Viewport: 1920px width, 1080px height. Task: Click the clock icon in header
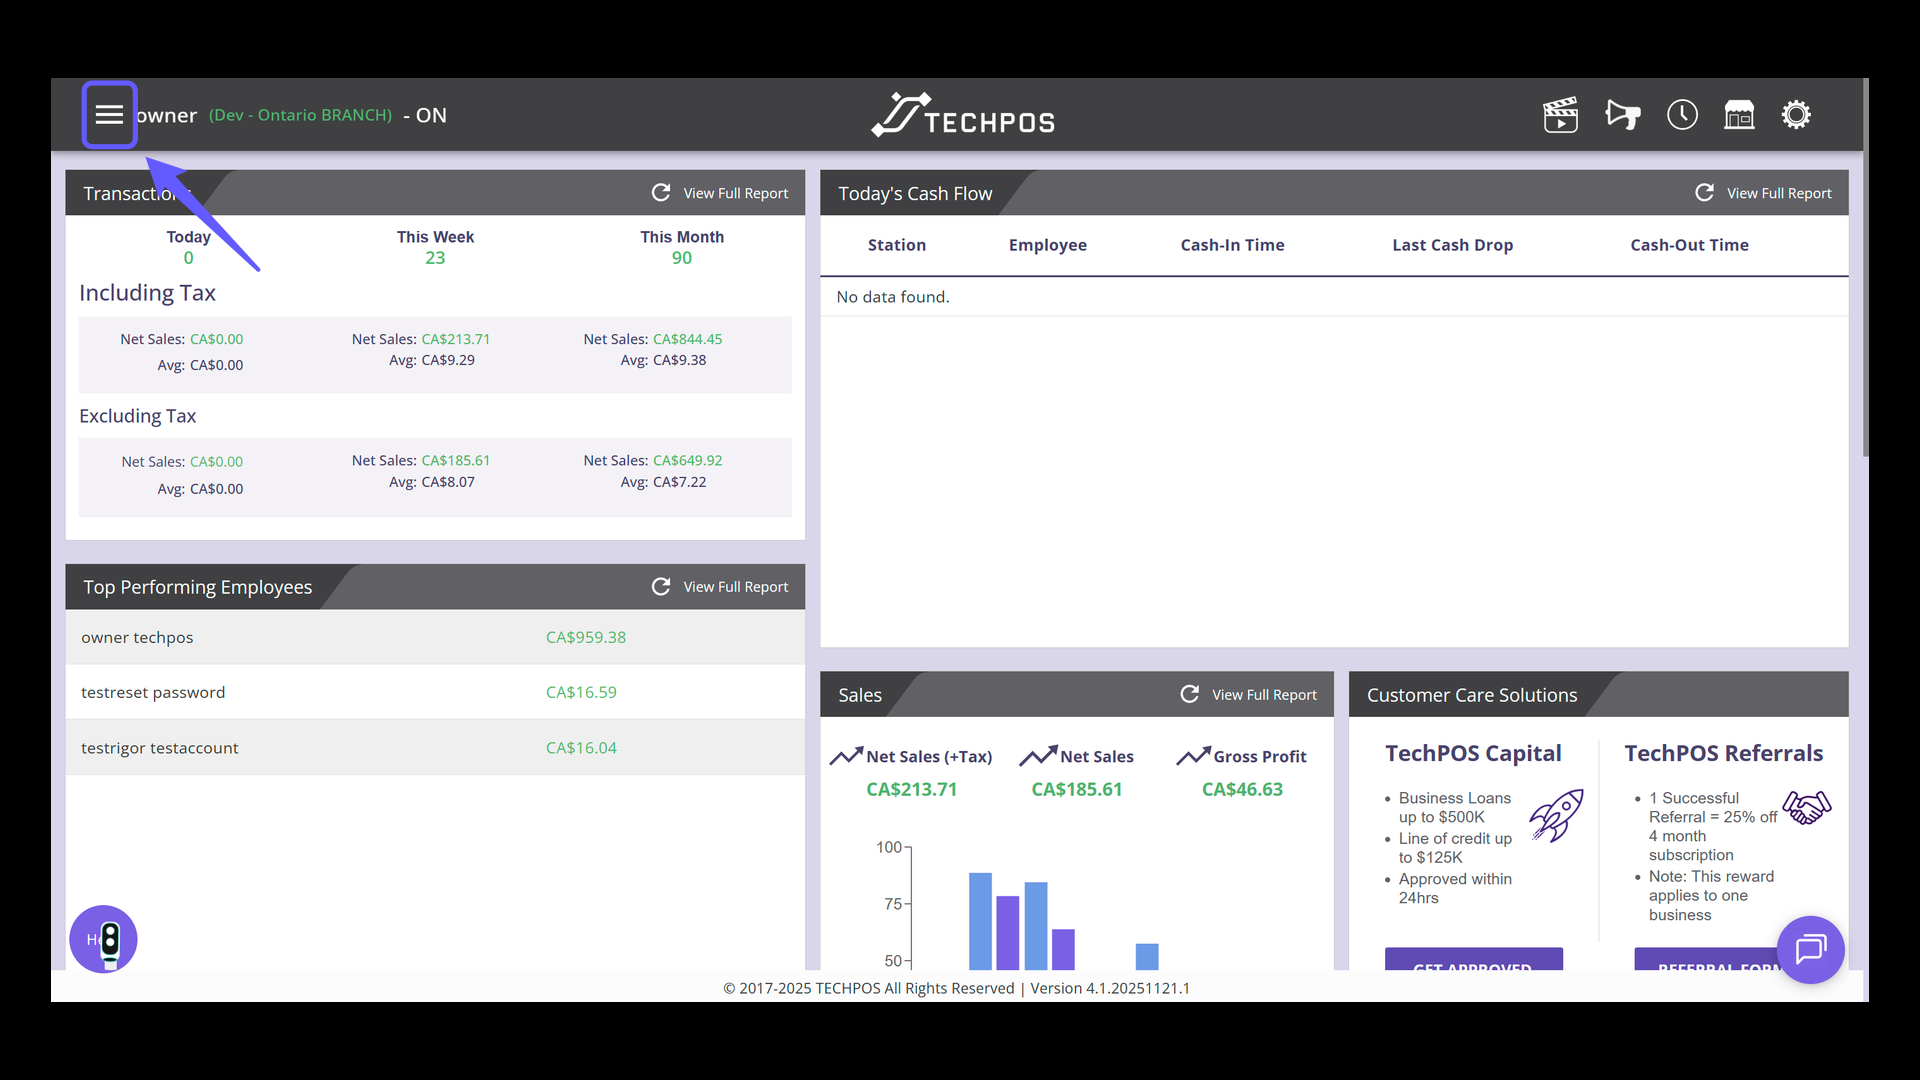pyautogui.click(x=1682, y=115)
